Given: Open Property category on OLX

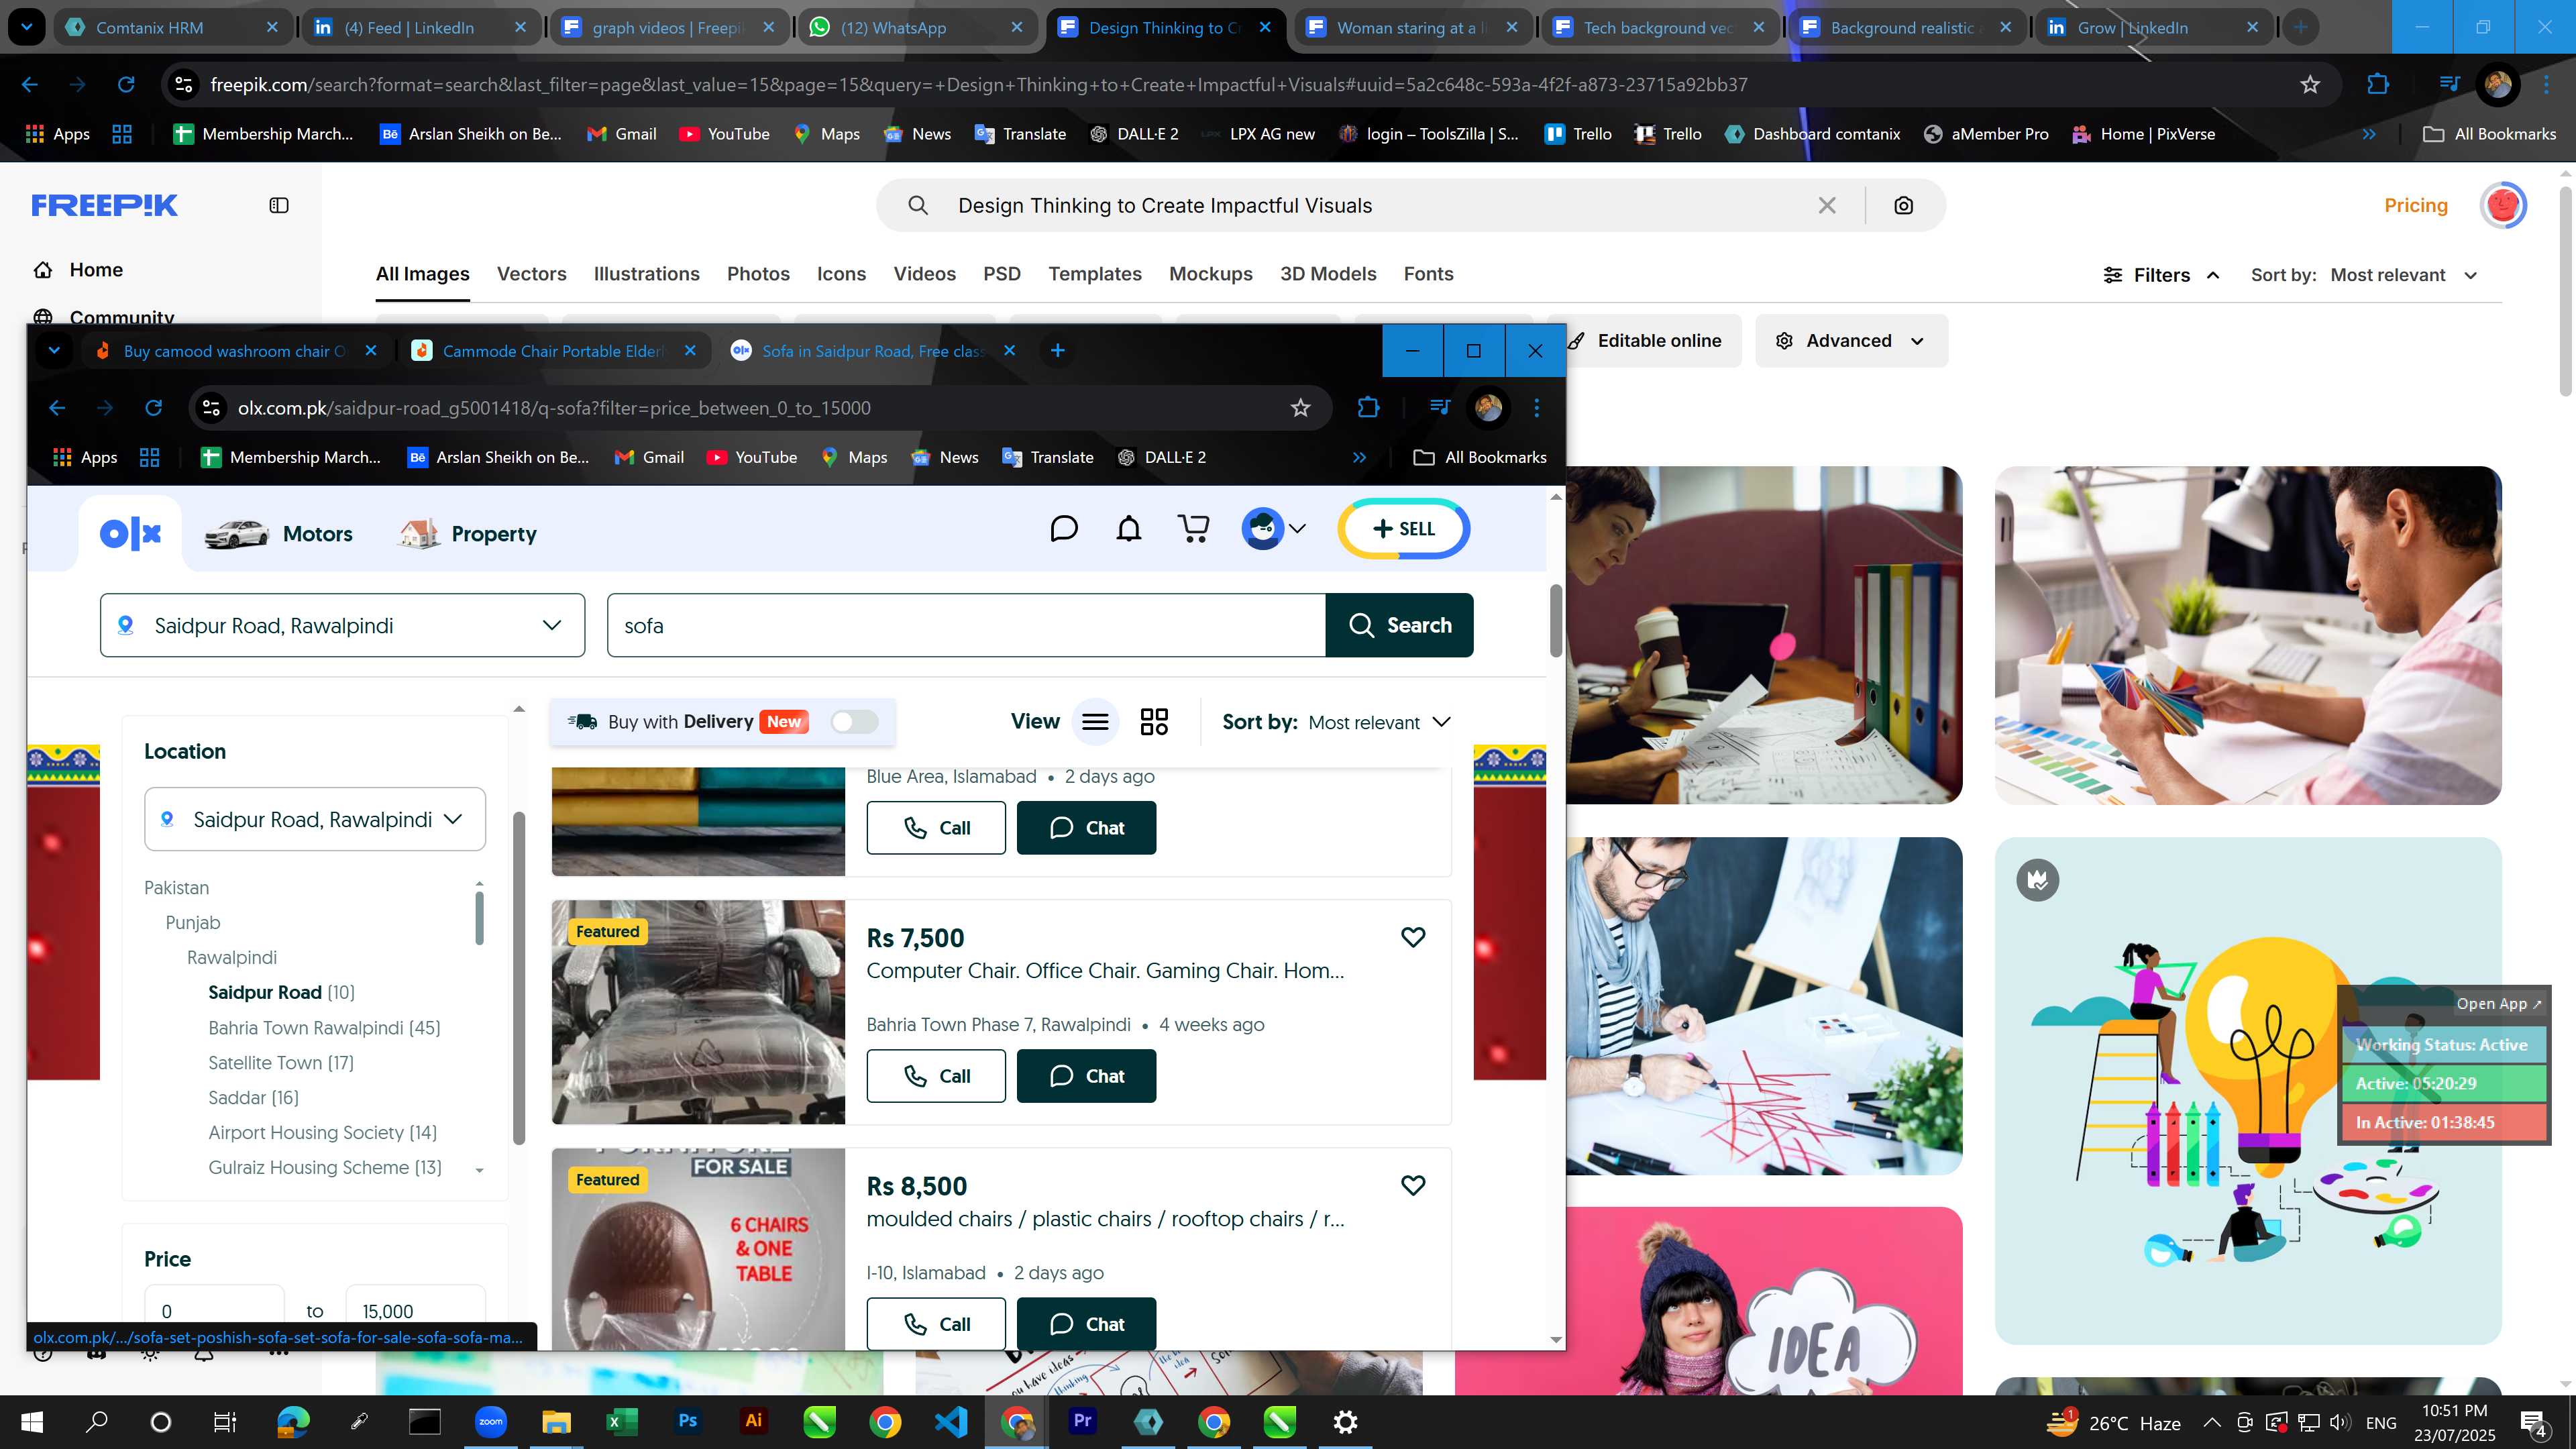Looking at the screenshot, I should click(x=467, y=534).
